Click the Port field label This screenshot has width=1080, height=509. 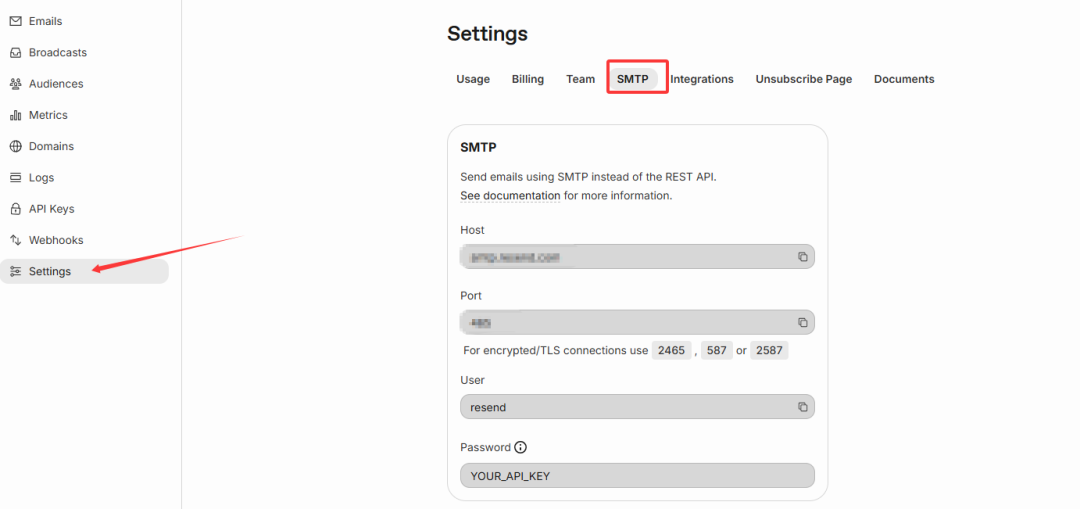pos(471,295)
